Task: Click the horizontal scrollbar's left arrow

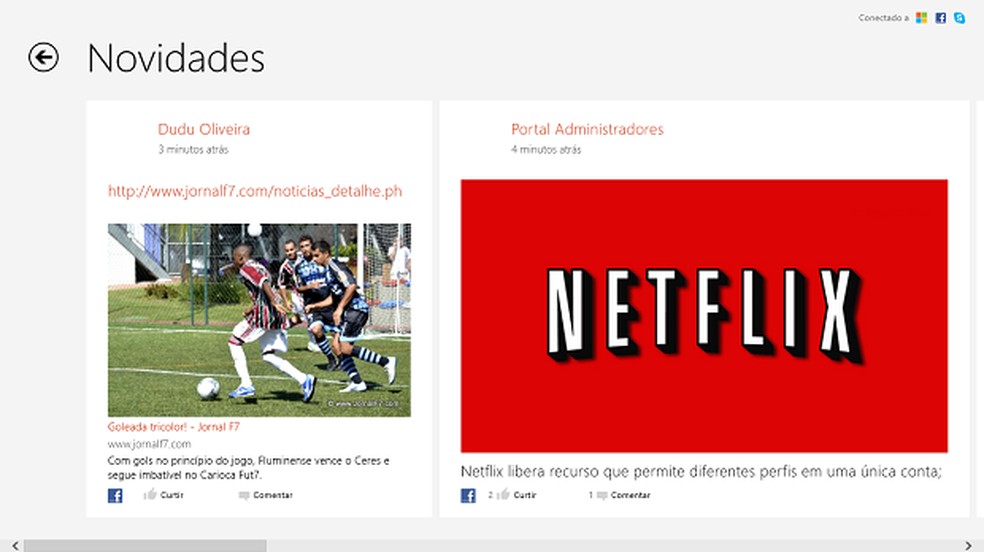Action: pos(15,546)
